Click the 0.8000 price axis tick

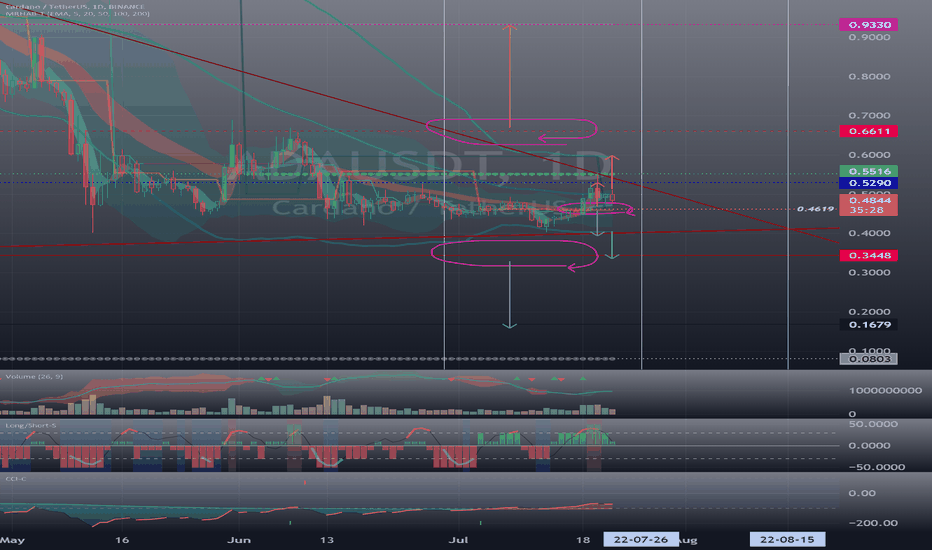869,76
